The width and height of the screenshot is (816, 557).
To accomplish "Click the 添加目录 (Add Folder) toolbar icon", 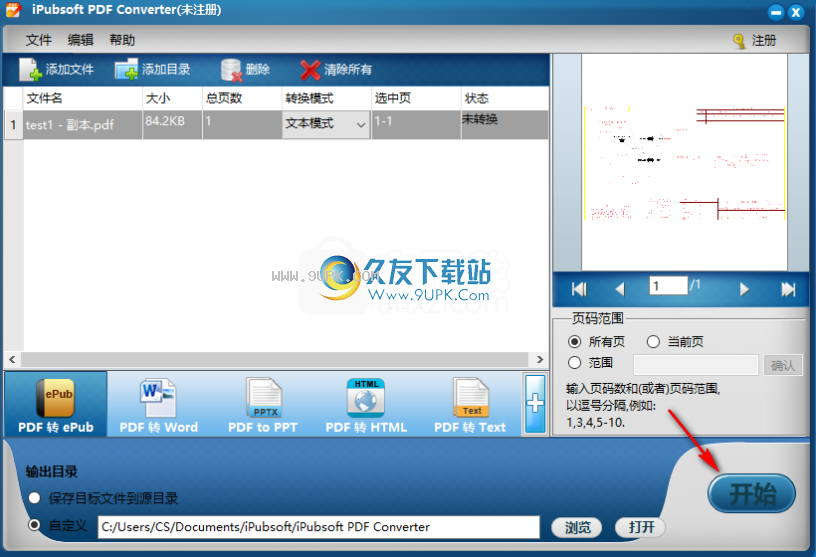I will 126,69.
